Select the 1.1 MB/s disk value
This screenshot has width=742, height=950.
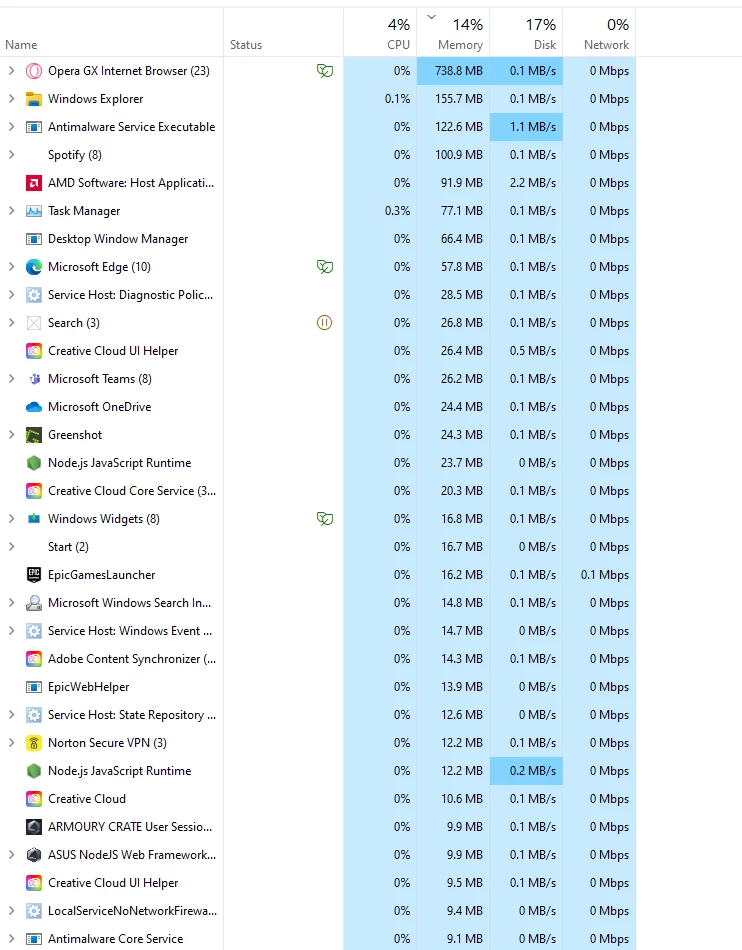[x=526, y=127]
